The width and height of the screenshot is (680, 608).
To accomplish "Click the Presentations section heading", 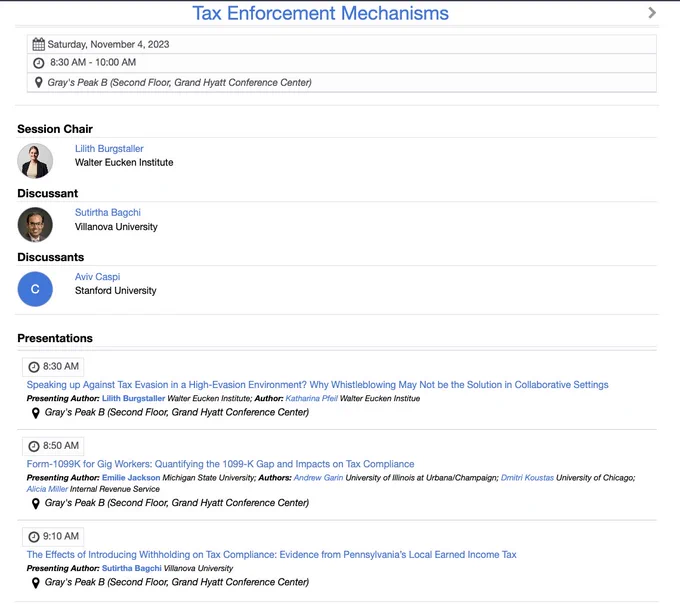I will point(55,338).
